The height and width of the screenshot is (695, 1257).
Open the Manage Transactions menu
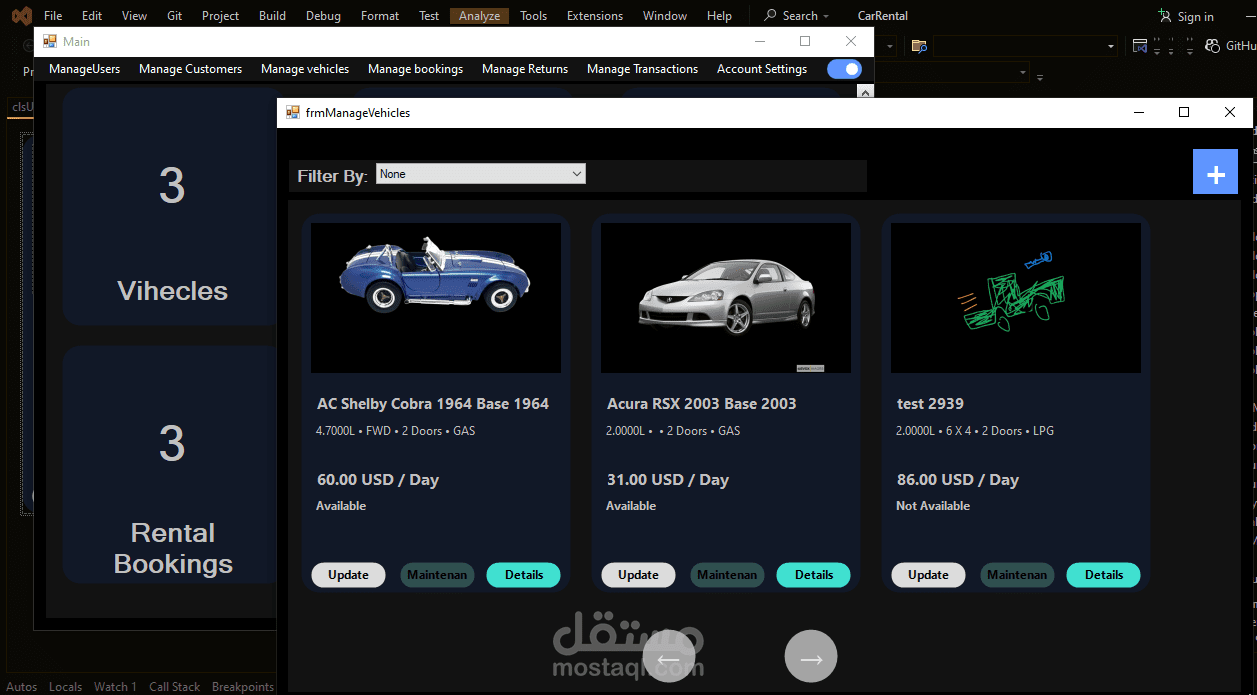coord(642,69)
